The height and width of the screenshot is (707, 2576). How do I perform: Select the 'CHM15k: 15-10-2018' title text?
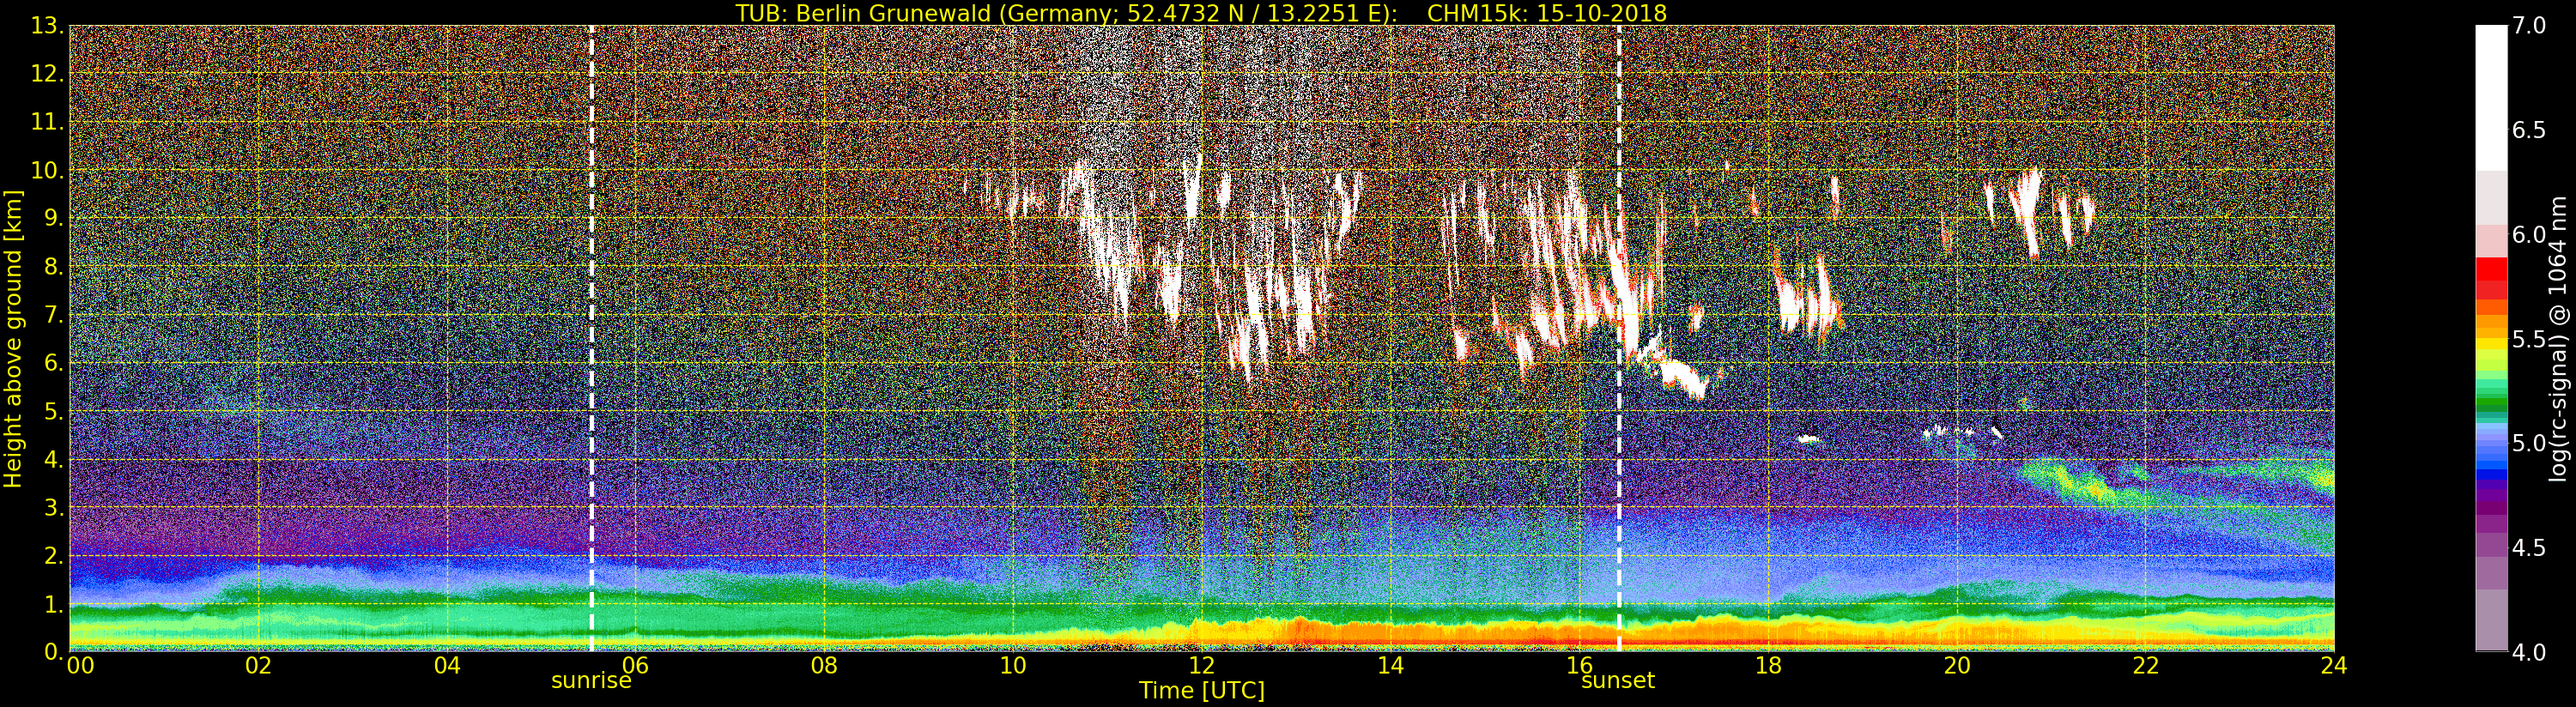(1547, 13)
